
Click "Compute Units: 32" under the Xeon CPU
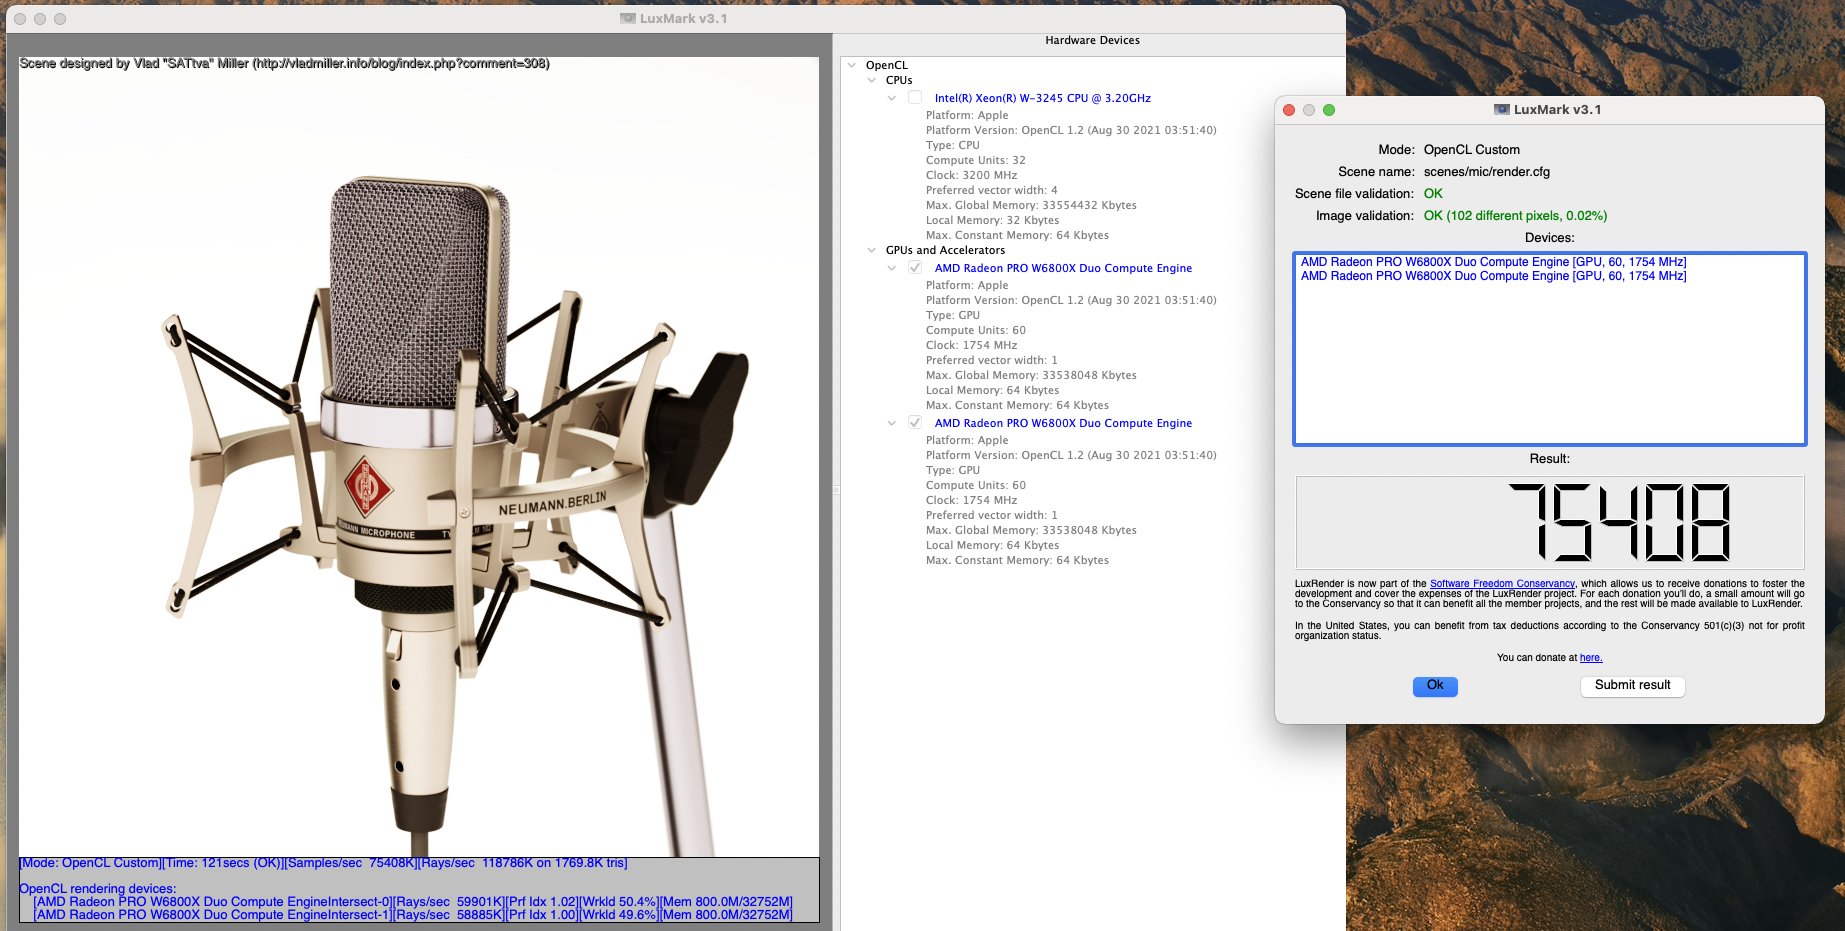coord(976,160)
